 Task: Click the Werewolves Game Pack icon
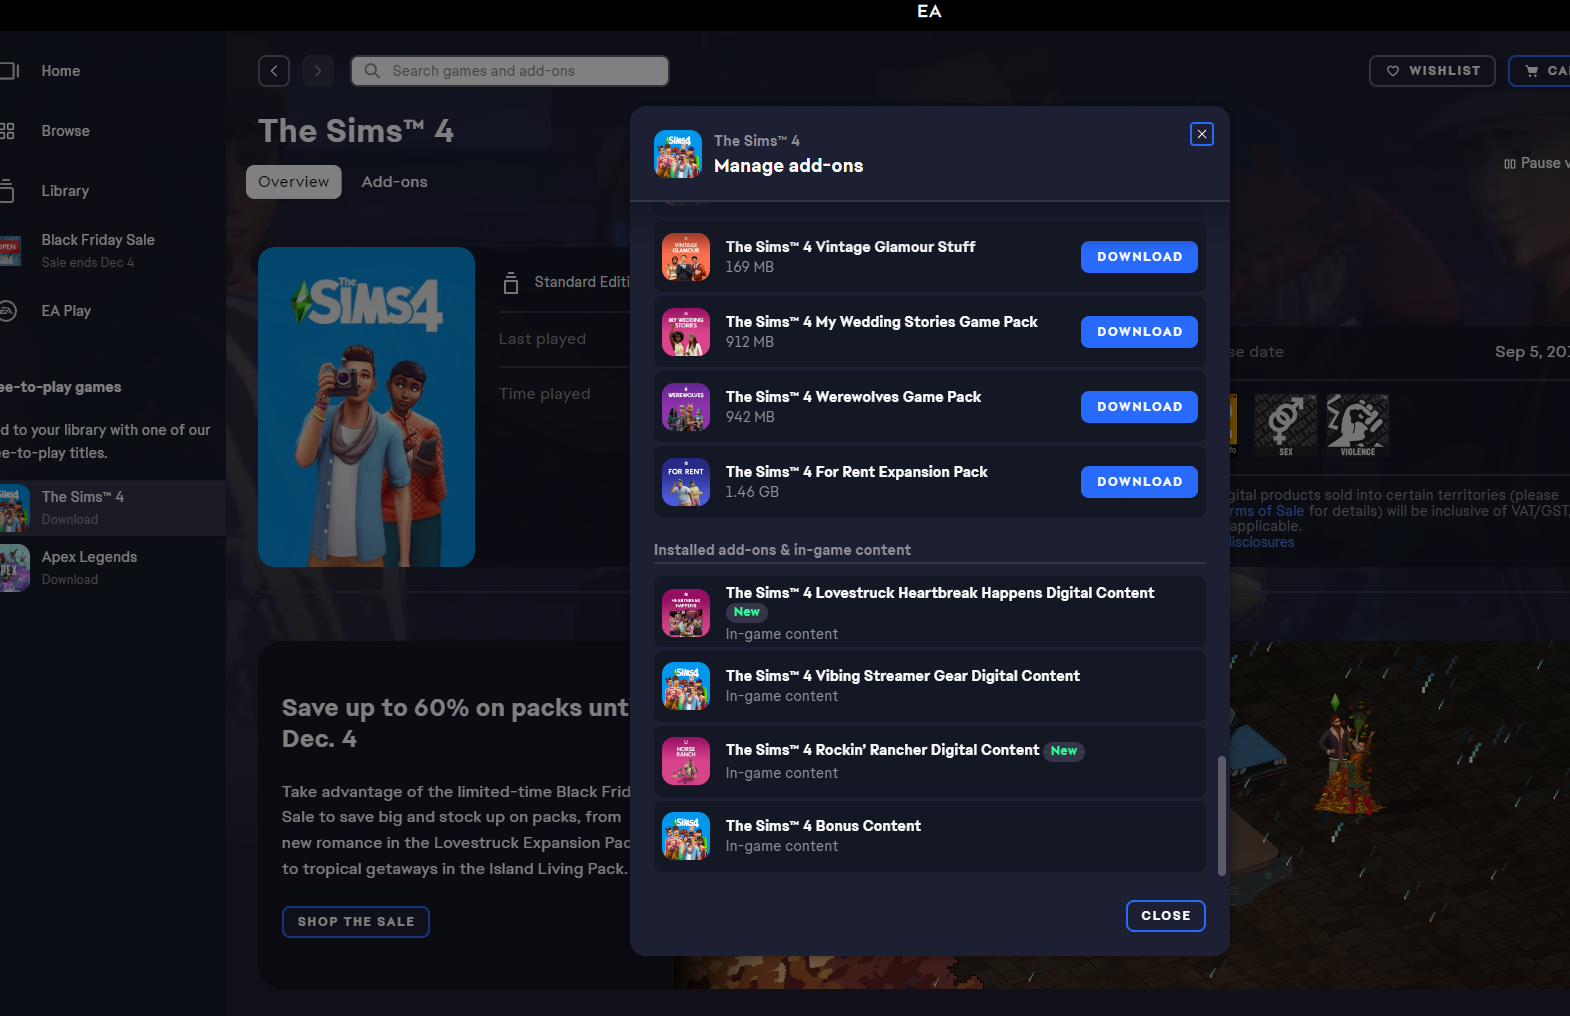686,407
